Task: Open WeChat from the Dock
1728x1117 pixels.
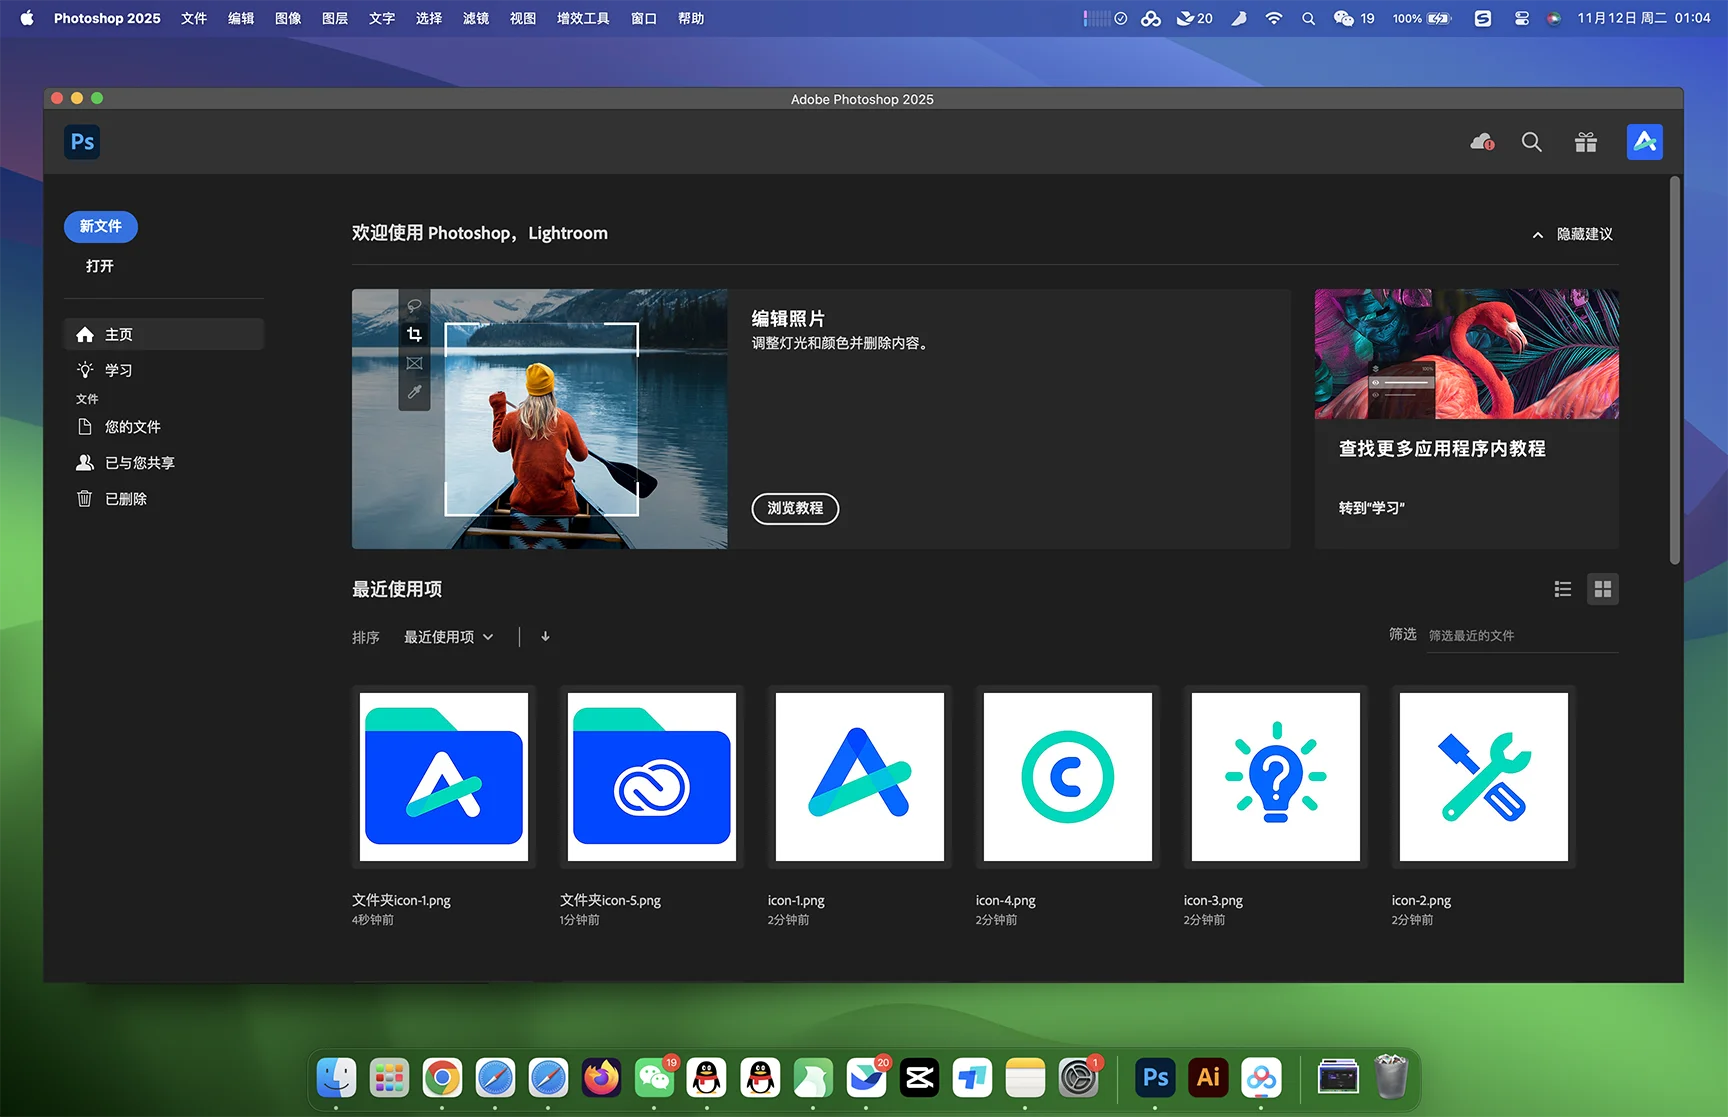Action: (654, 1078)
